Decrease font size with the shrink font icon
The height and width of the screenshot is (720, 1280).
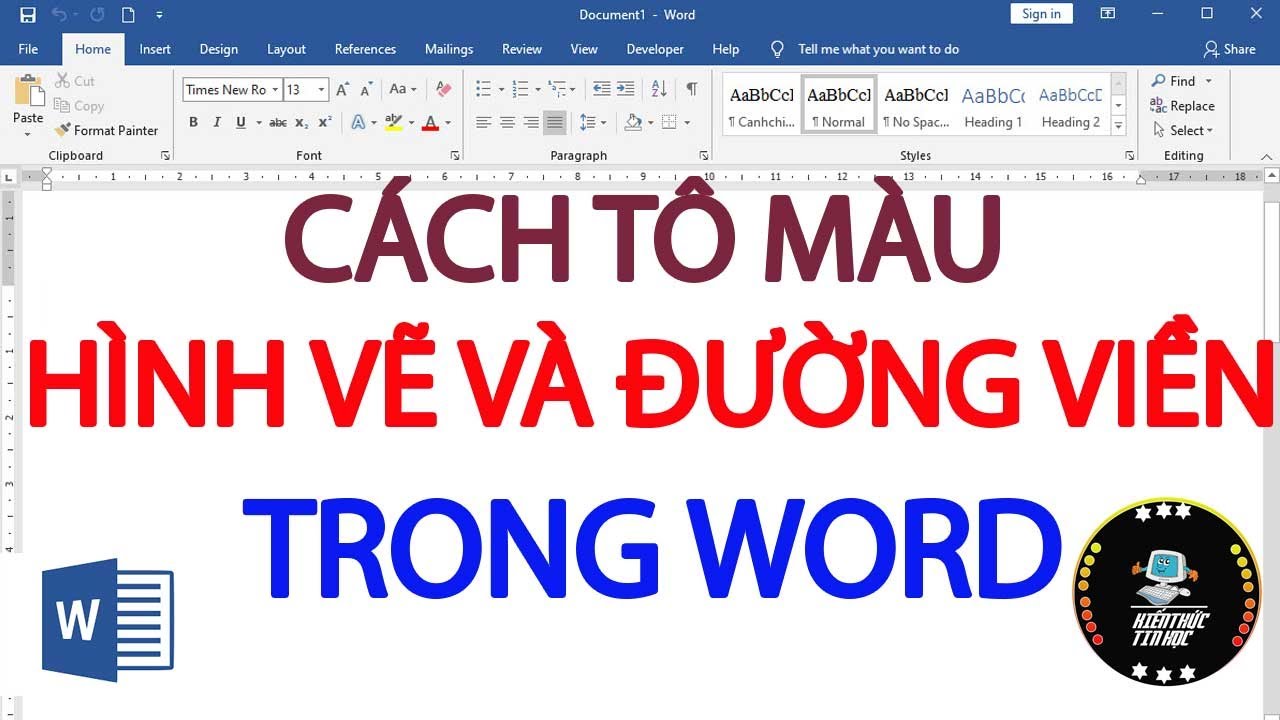coord(366,89)
